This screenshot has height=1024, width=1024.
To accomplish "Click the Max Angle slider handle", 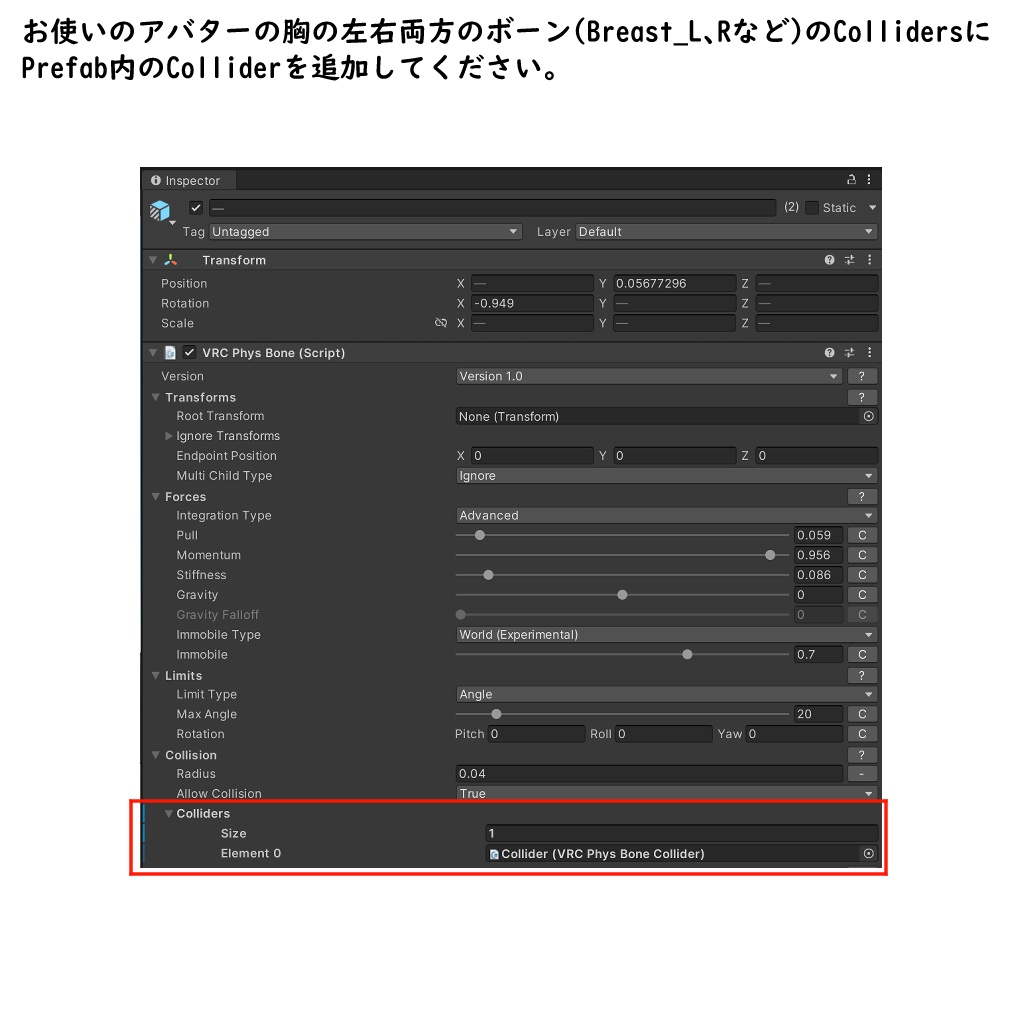I will pyautogui.click(x=496, y=714).
